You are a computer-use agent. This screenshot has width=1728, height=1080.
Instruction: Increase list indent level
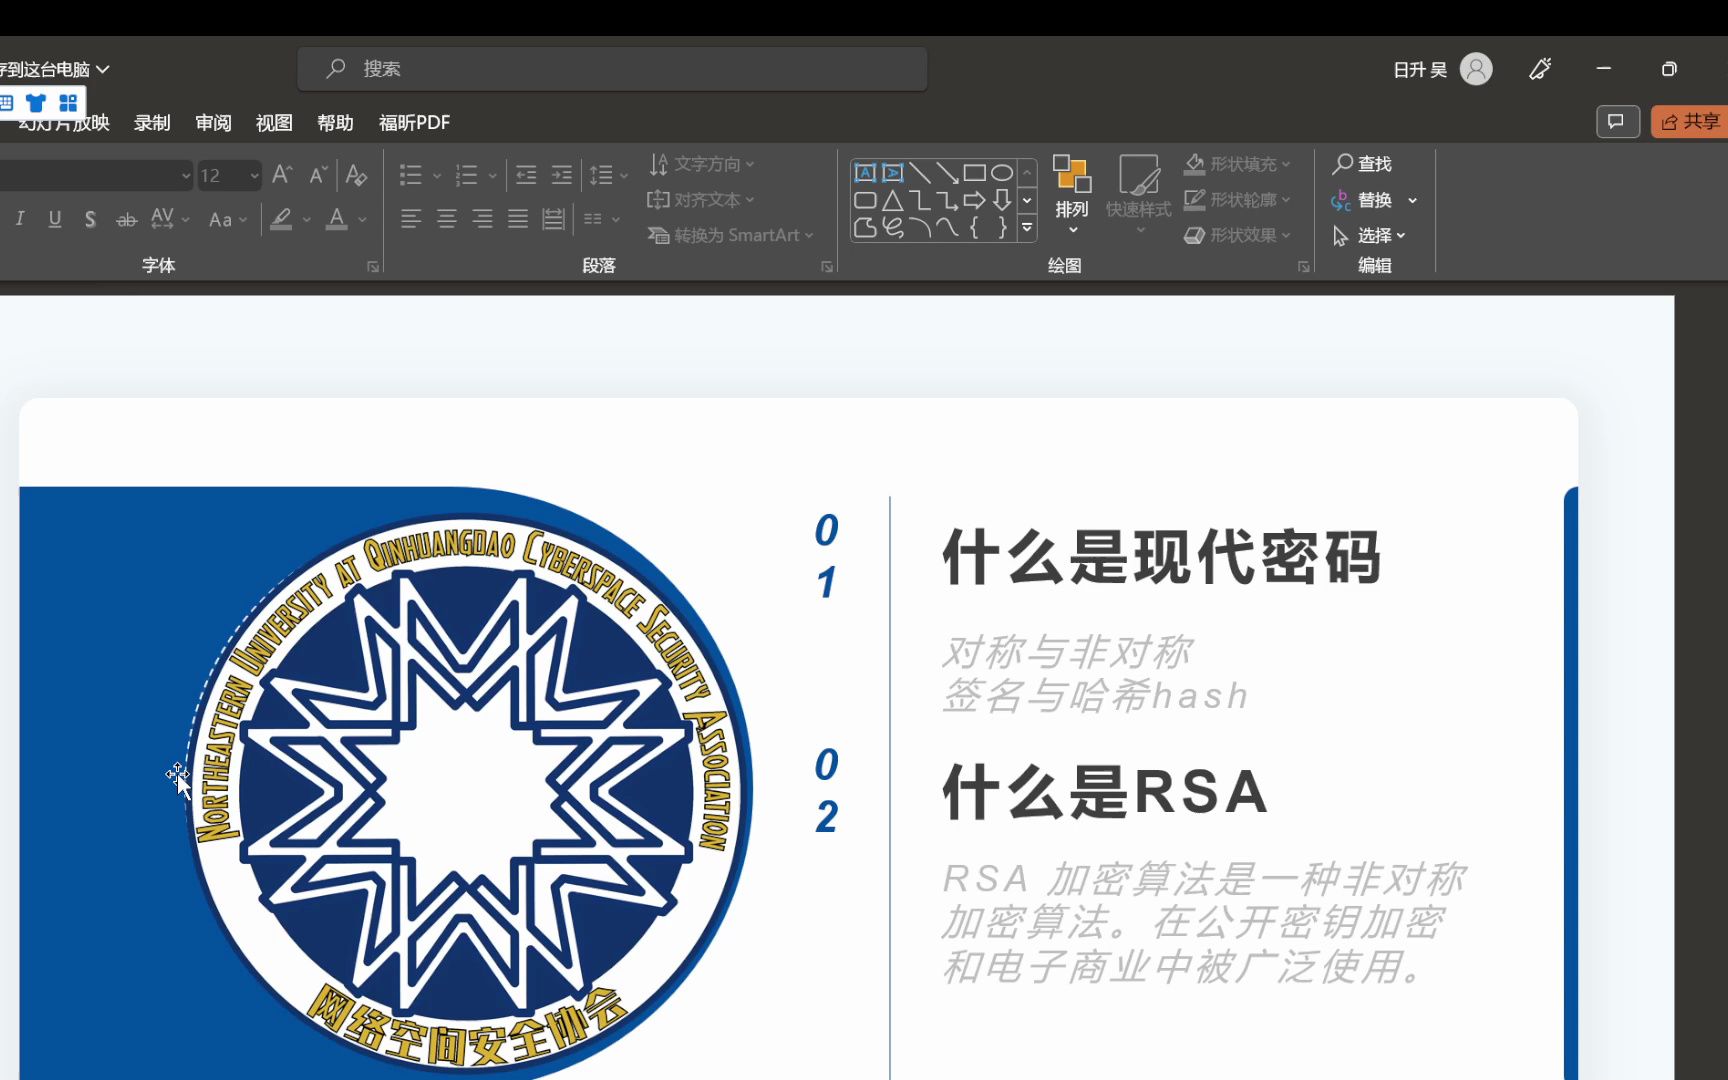562,175
